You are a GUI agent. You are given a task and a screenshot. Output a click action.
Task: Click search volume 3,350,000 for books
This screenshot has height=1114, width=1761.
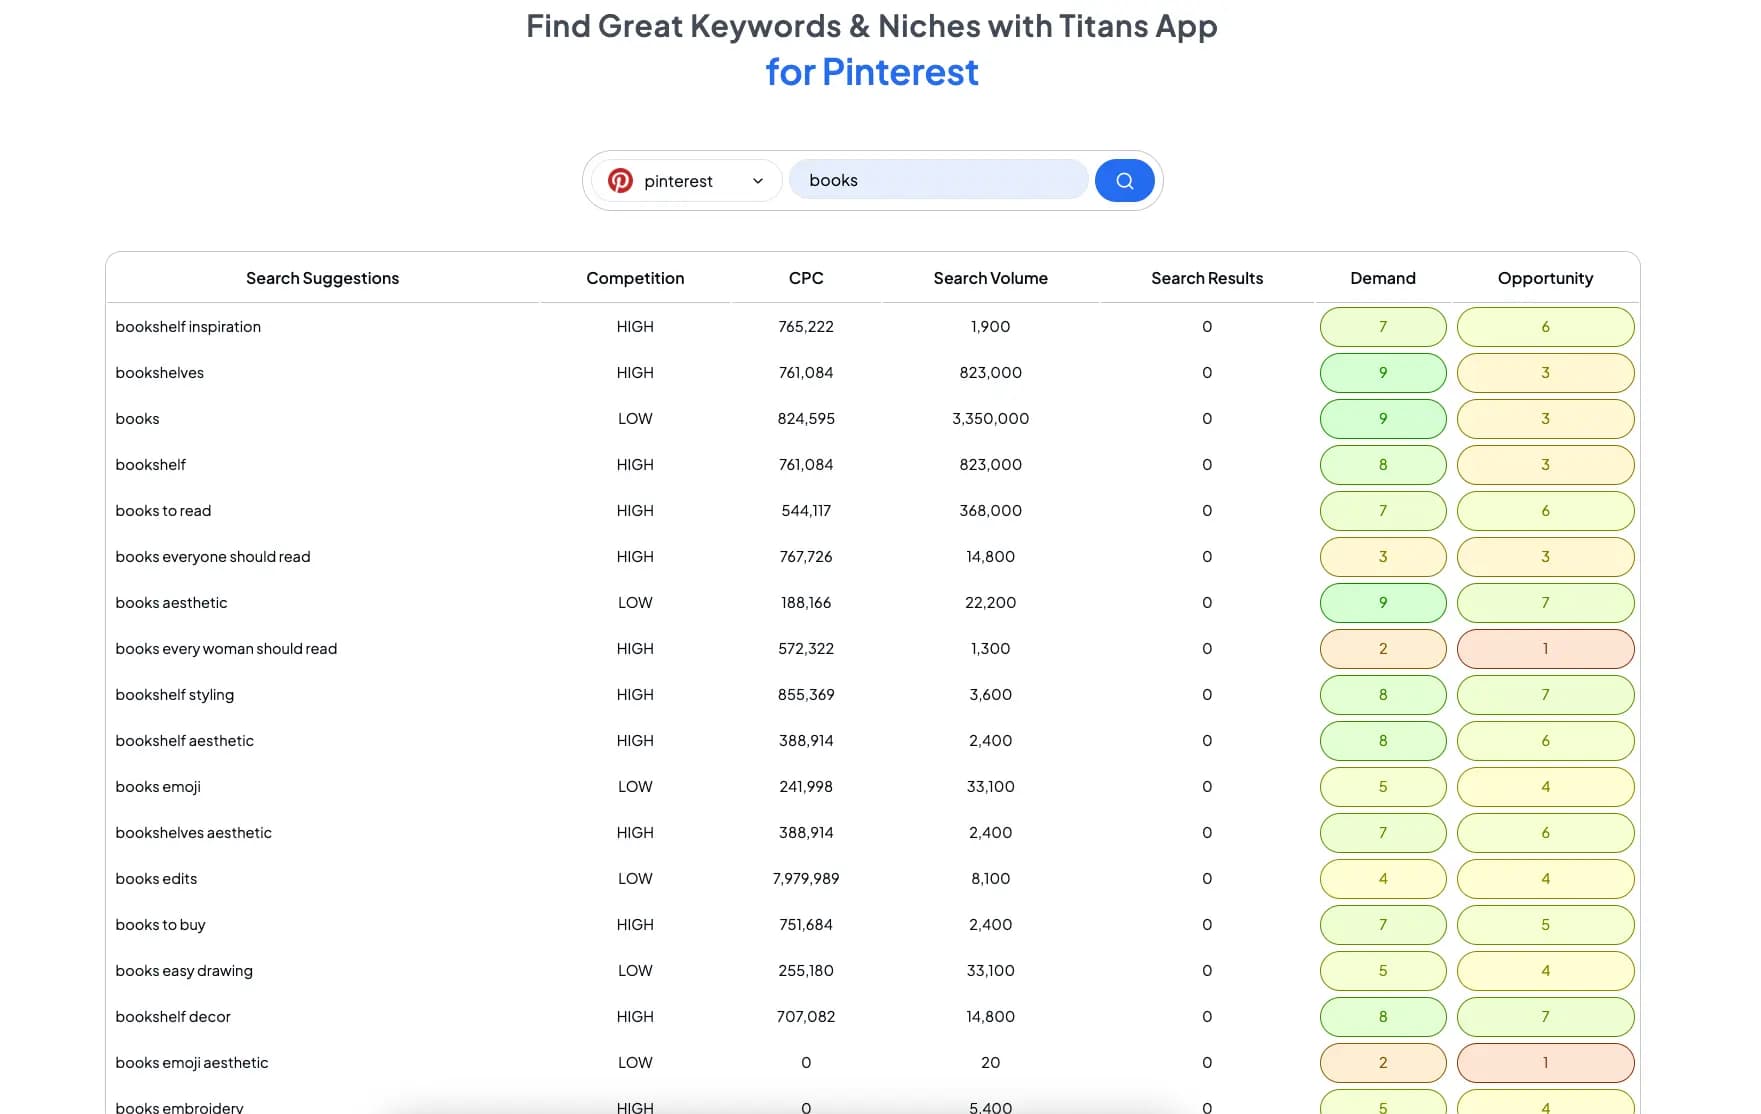tap(990, 419)
